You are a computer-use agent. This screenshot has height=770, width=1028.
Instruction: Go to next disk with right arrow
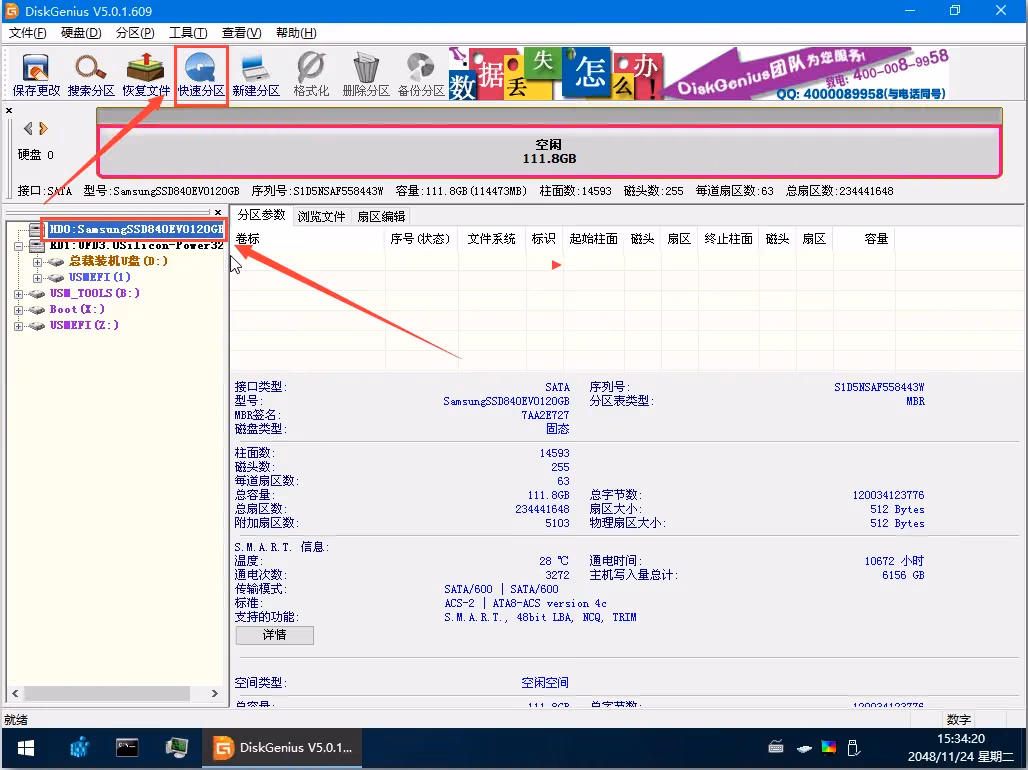(44, 128)
